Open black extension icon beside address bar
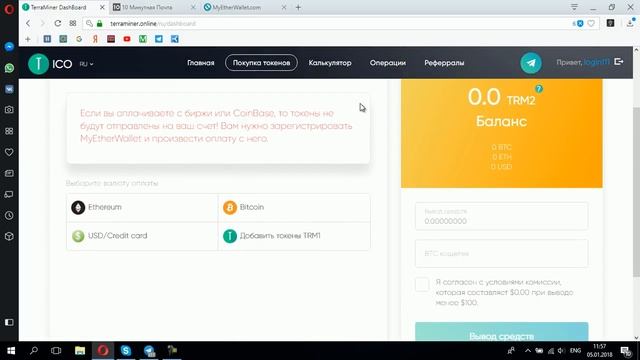This screenshot has height=360, width=640. point(611,23)
